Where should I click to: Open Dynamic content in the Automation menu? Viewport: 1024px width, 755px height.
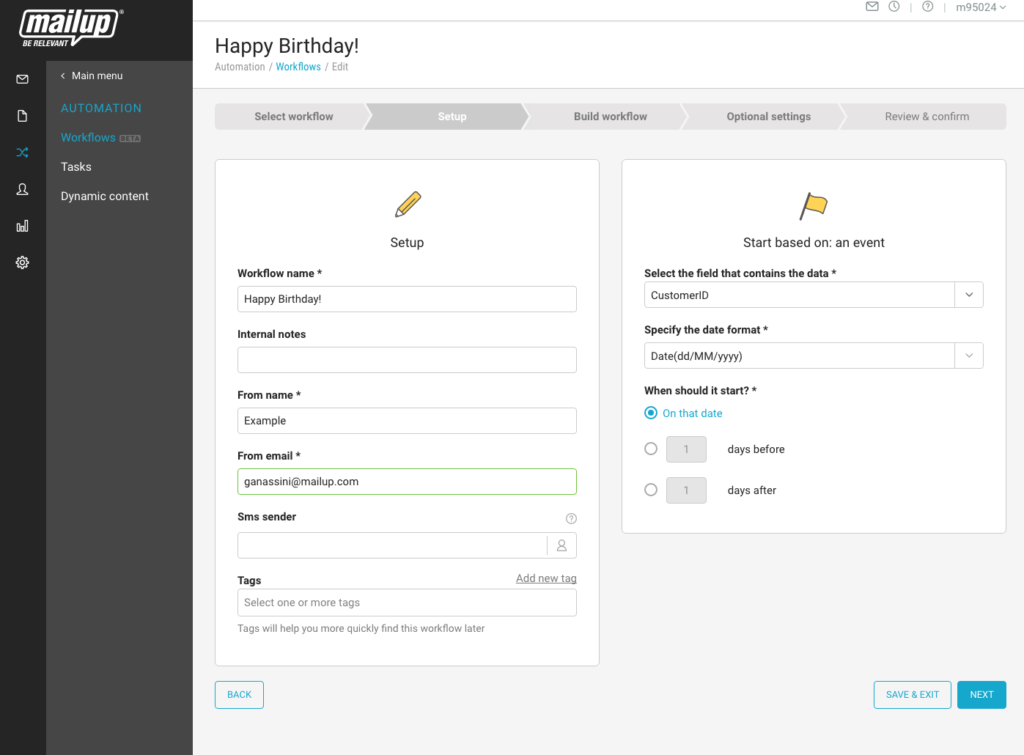104,196
